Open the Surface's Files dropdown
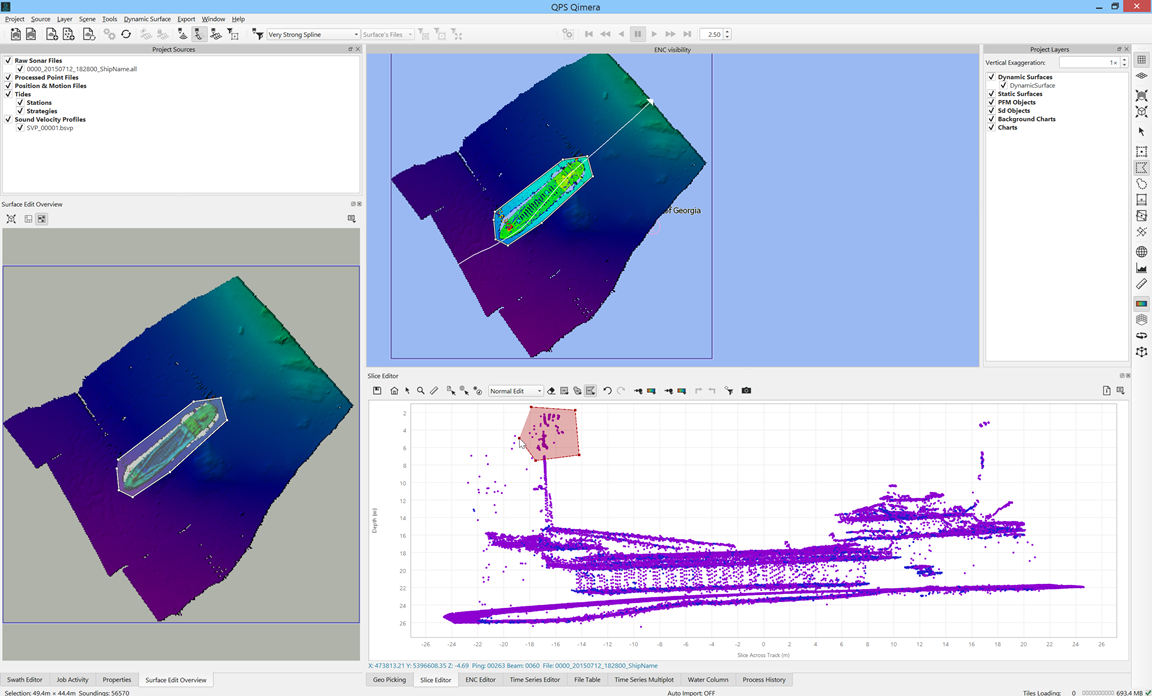 click(x=387, y=35)
